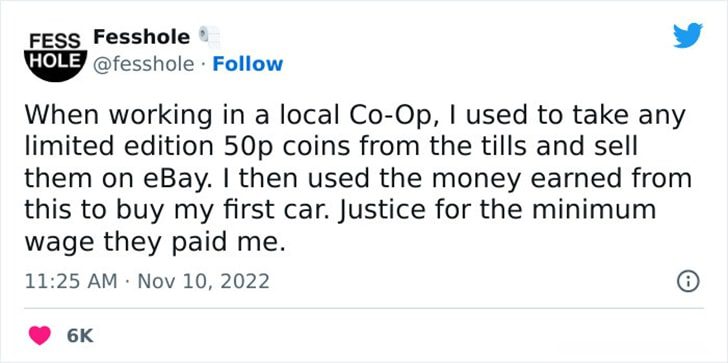Screen dimensions: 728x363
Task: Click the phrase limited edition
Action: tap(118, 147)
